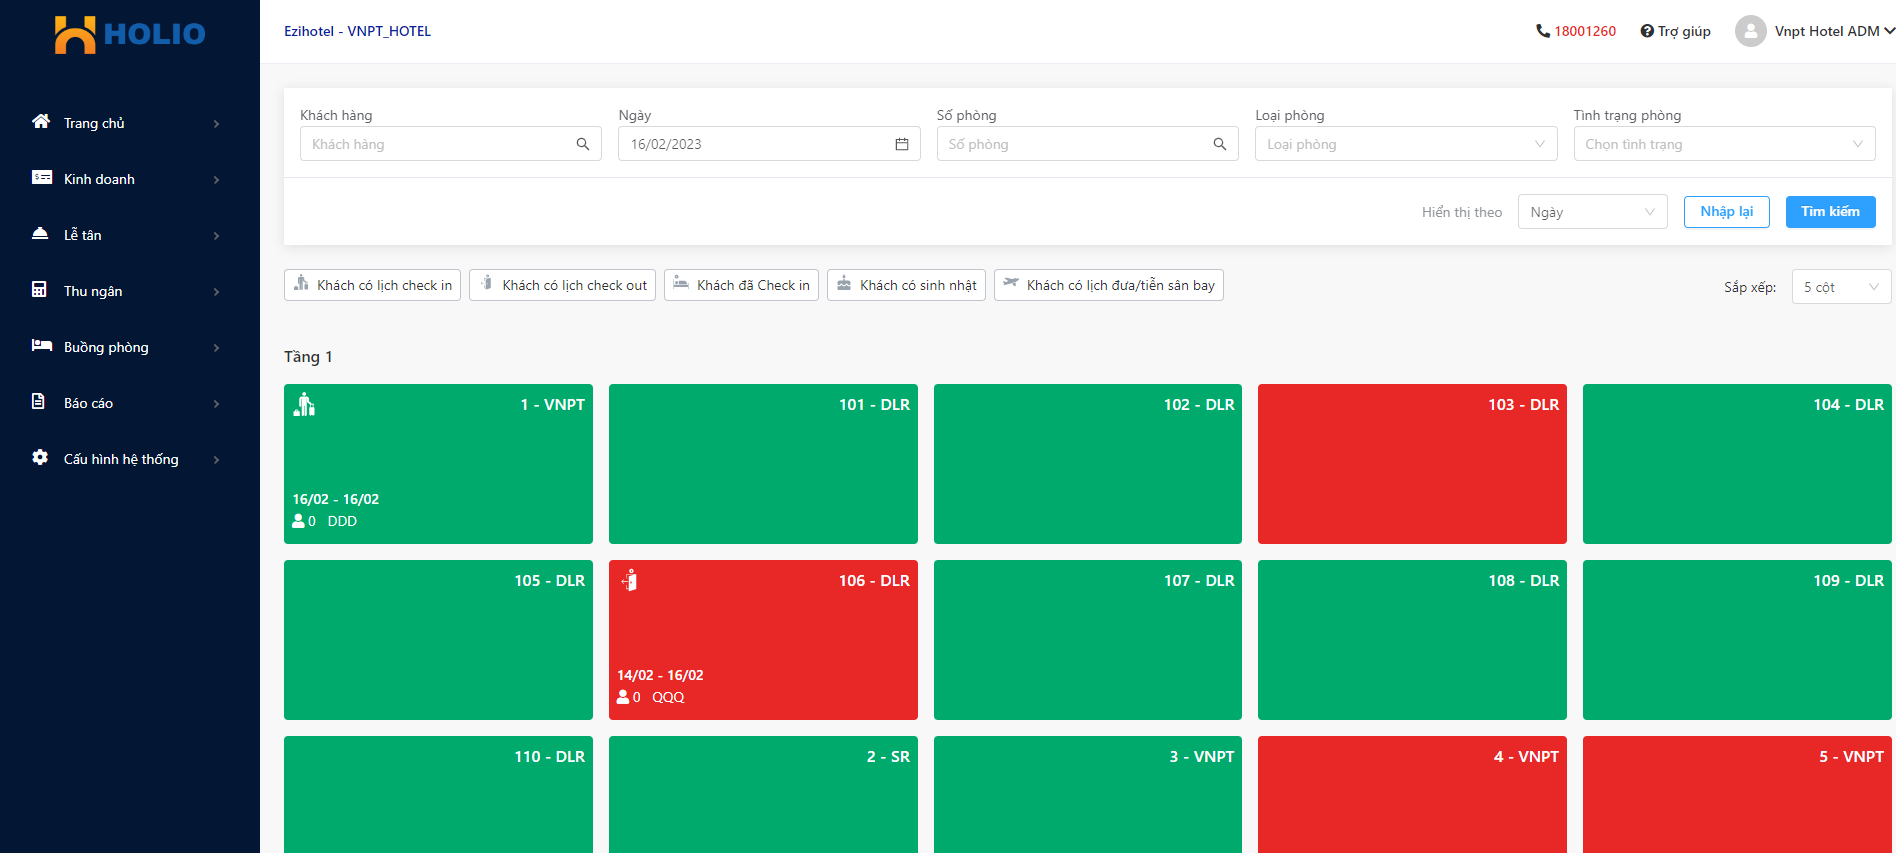1896x853 pixels.
Task: Click the phone hotline 18001260
Action: (x=1576, y=31)
